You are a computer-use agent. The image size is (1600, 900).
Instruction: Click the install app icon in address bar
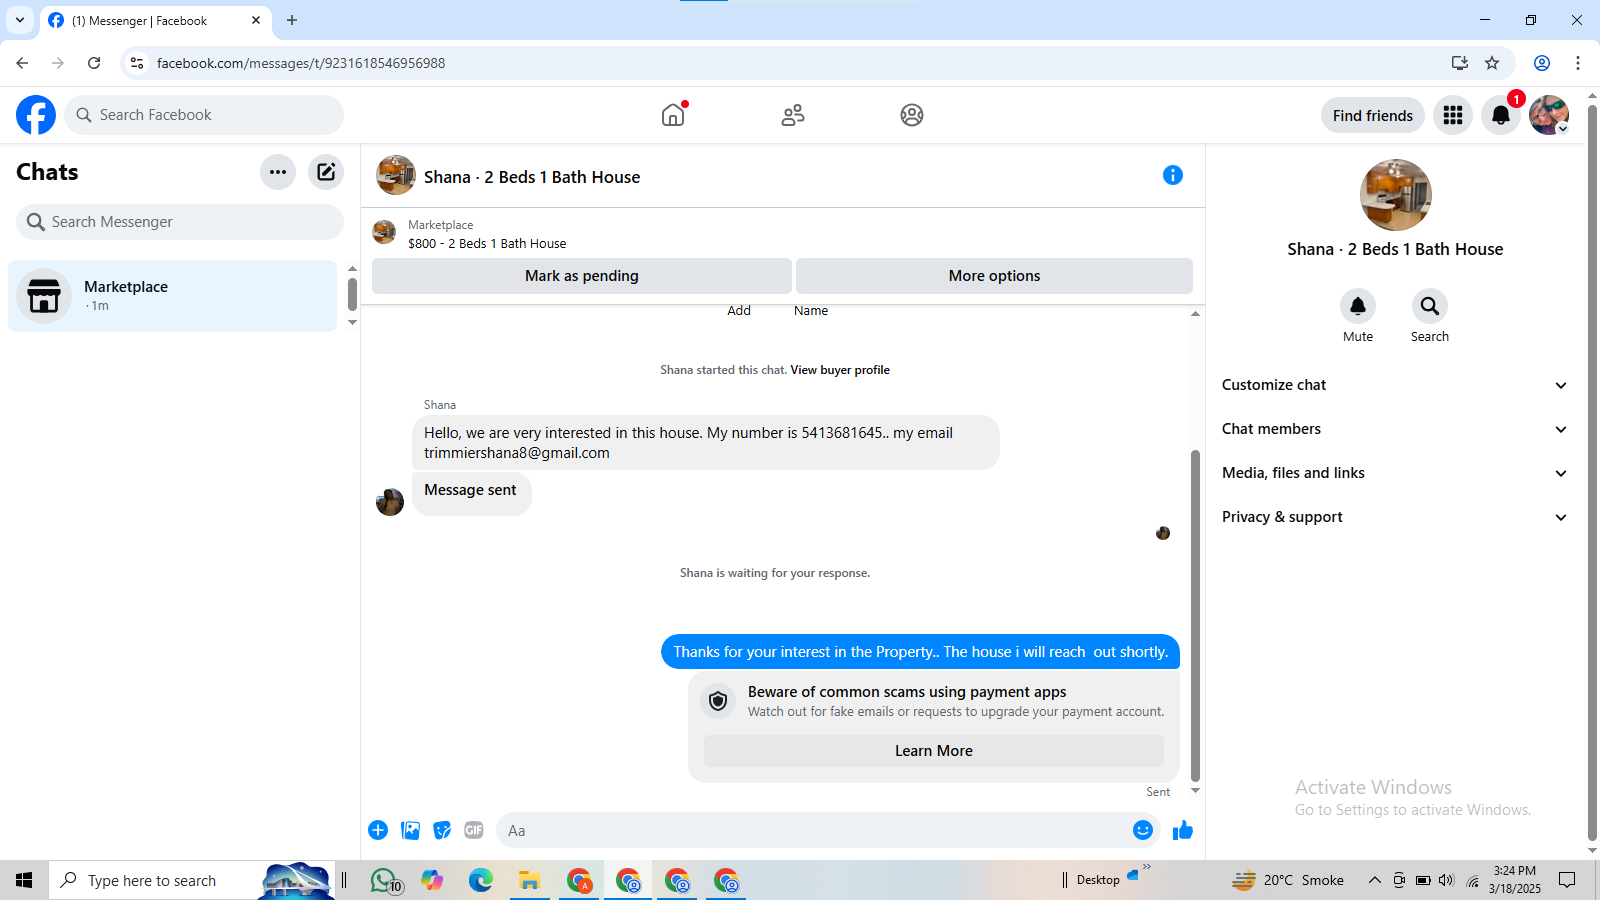click(x=1460, y=63)
